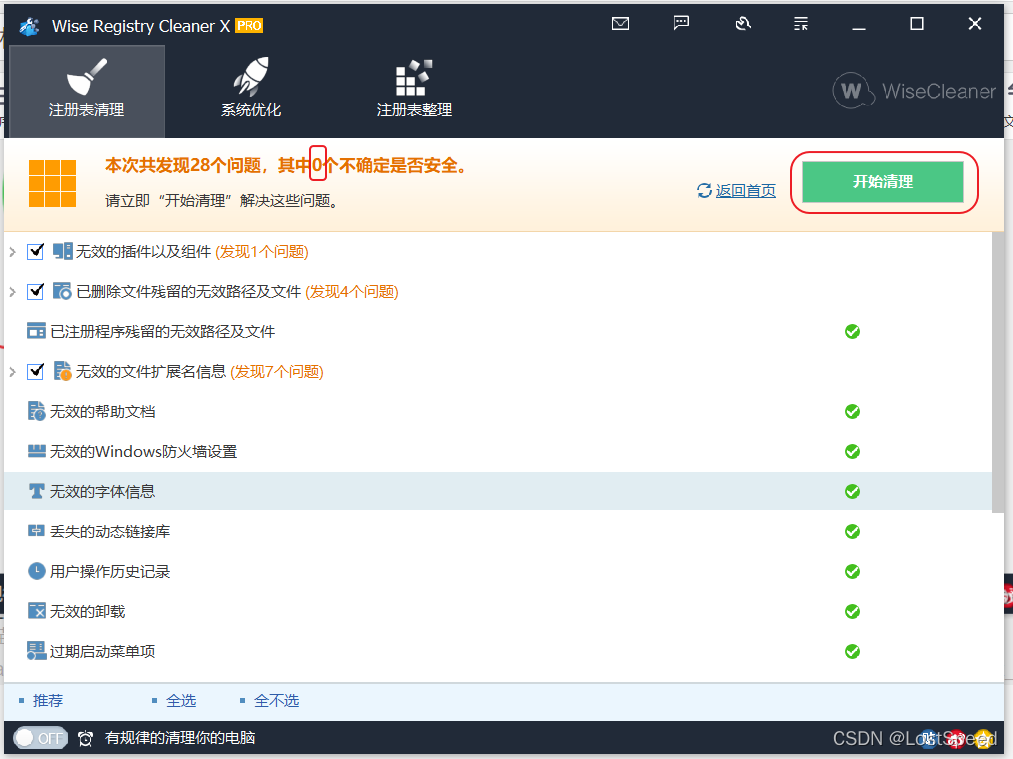Uncheck 无效的文件扩展名信息 checkbox
1013x759 pixels.
point(36,371)
